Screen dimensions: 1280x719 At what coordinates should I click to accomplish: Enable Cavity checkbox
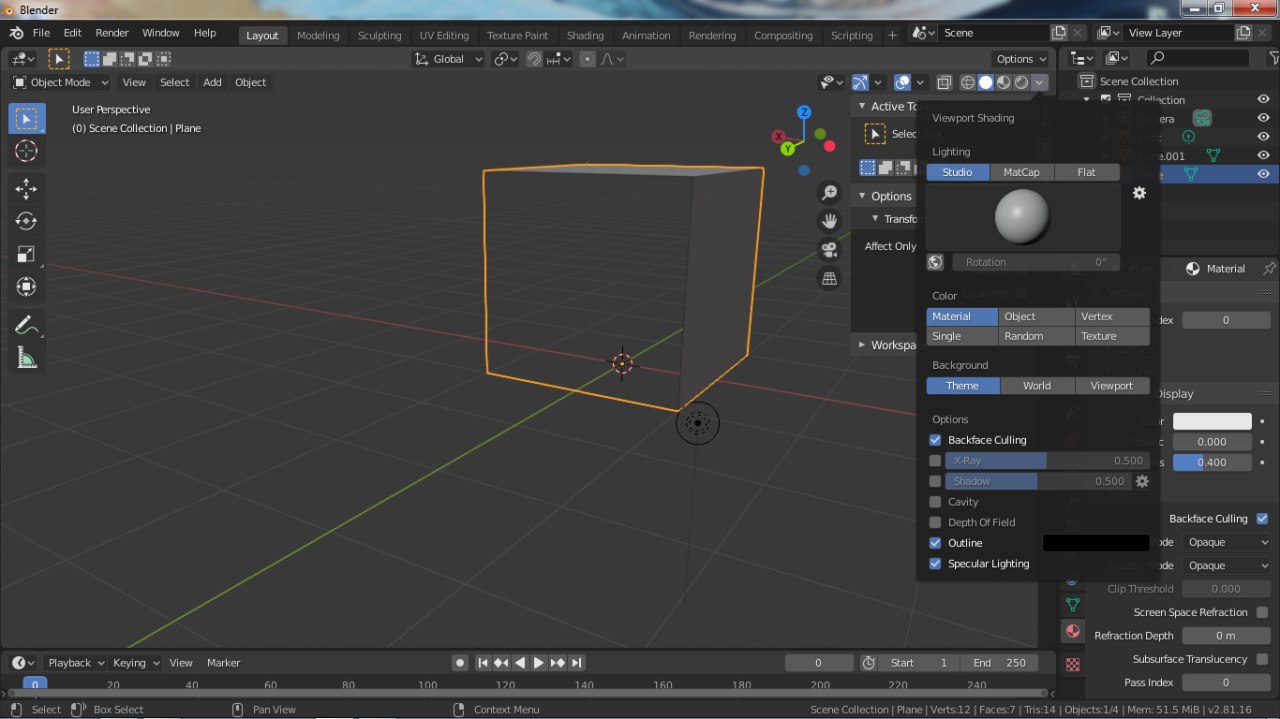936,502
